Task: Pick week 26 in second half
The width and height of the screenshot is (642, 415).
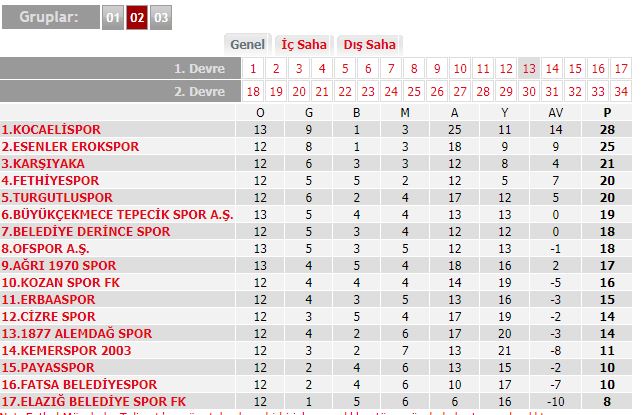Action: tap(437, 91)
